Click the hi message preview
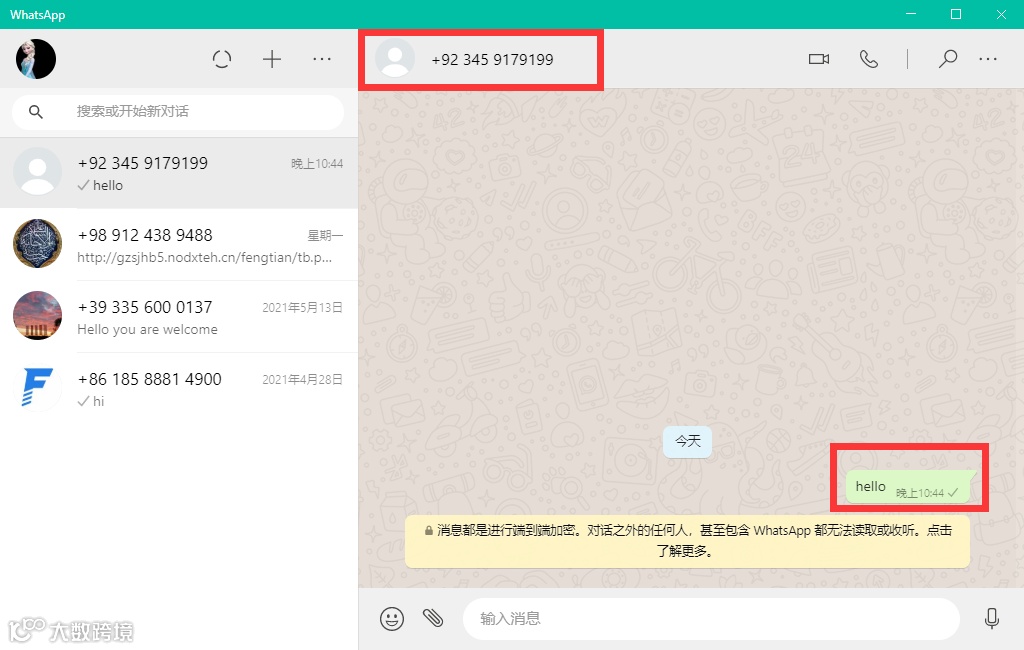Image resolution: width=1024 pixels, height=650 pixels. tap(98, 401)
